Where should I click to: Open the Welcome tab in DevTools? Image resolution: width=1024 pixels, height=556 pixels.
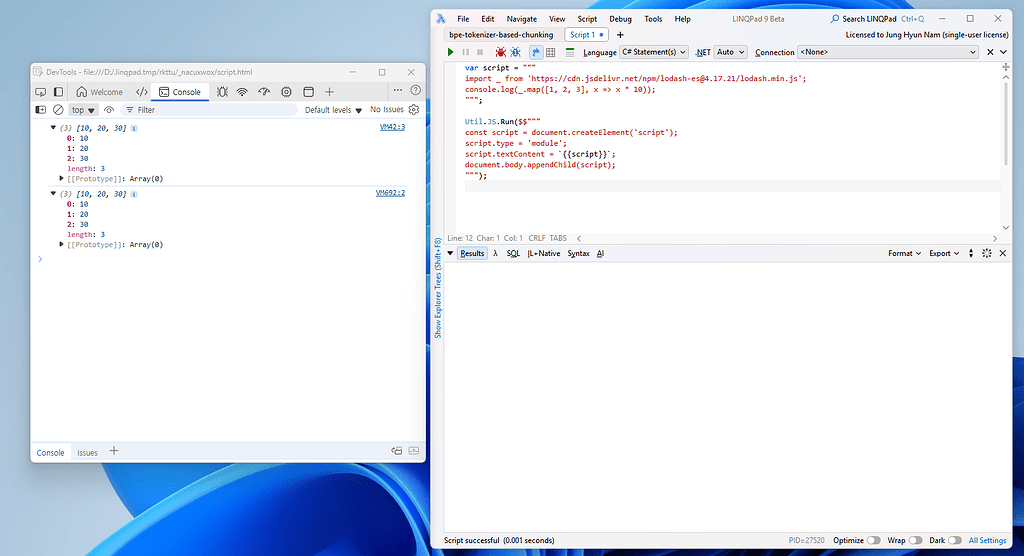pos(99,92)
